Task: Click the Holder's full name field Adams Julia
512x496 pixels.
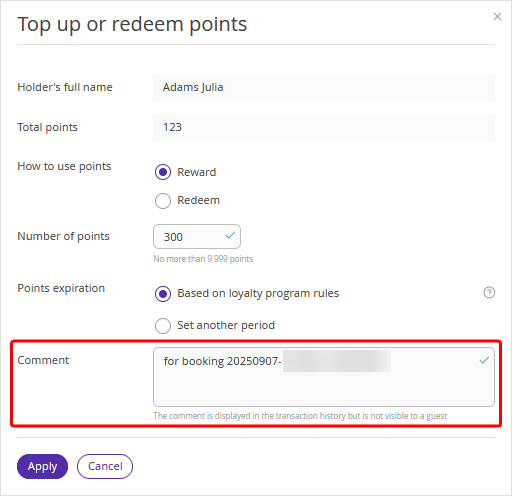Action: pos(324,88)
